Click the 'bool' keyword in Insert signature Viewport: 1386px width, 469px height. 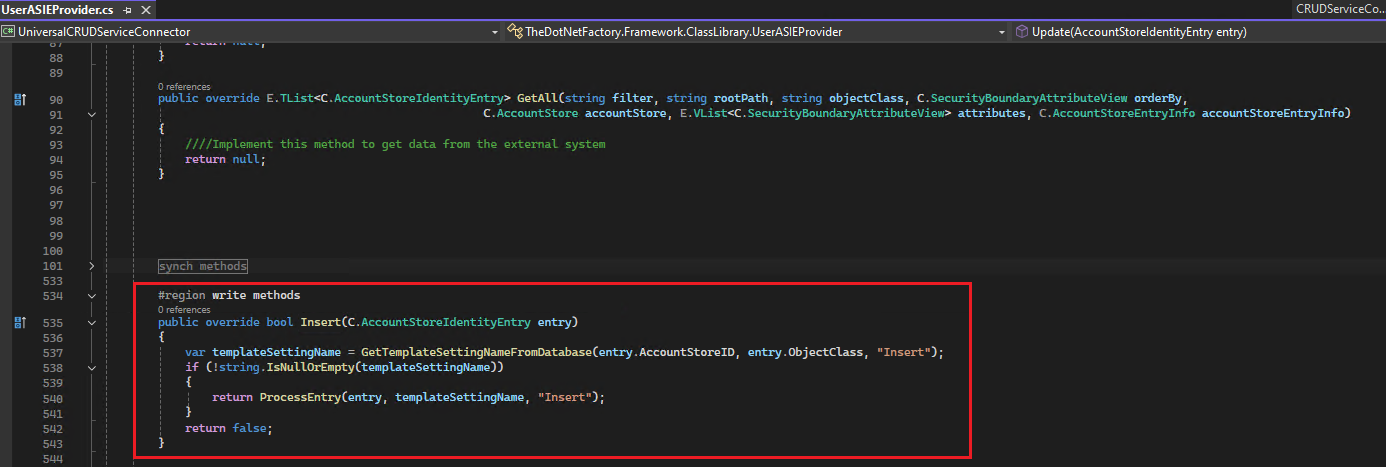280,323
